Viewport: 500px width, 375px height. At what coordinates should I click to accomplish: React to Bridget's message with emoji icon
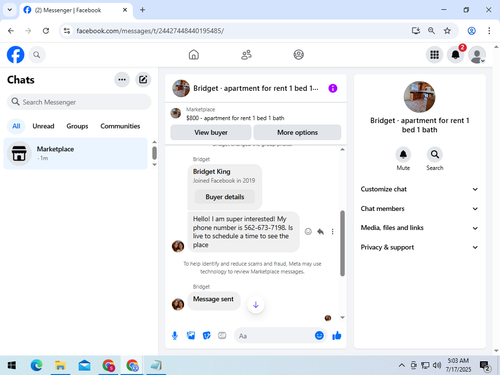[308, 232]
